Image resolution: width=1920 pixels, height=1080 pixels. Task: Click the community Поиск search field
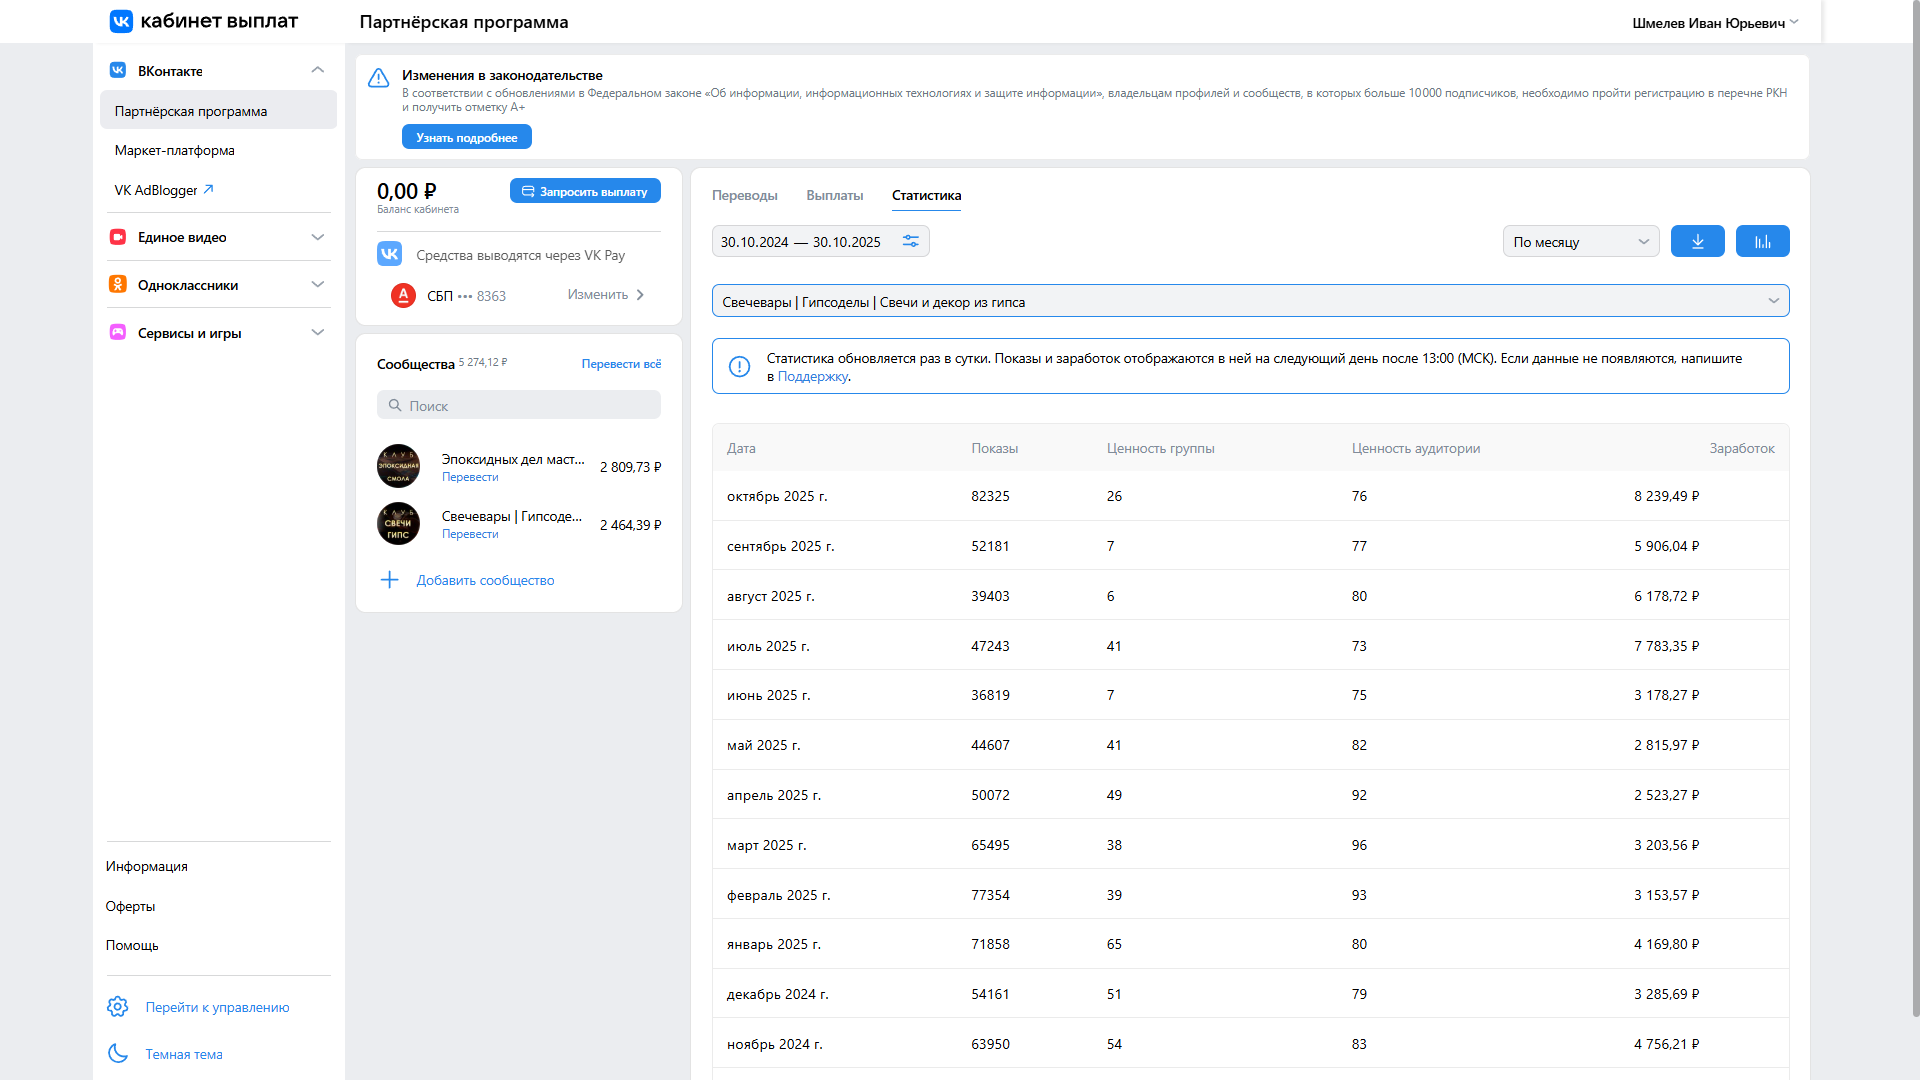[518, 405]
